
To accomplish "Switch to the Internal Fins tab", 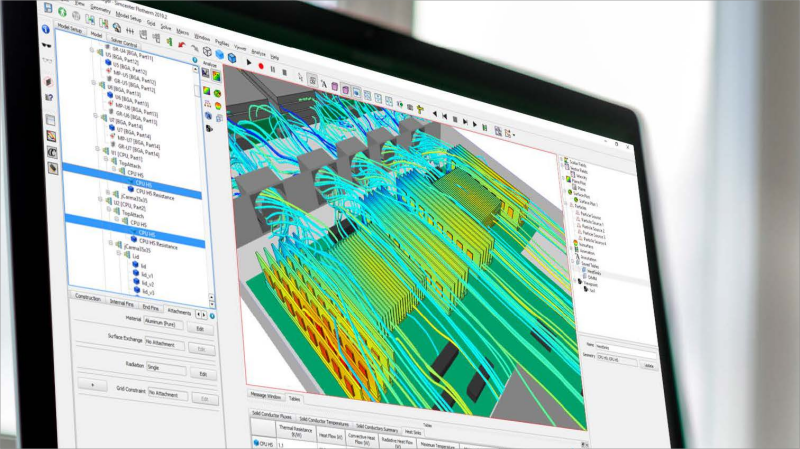I will point(121,303).
